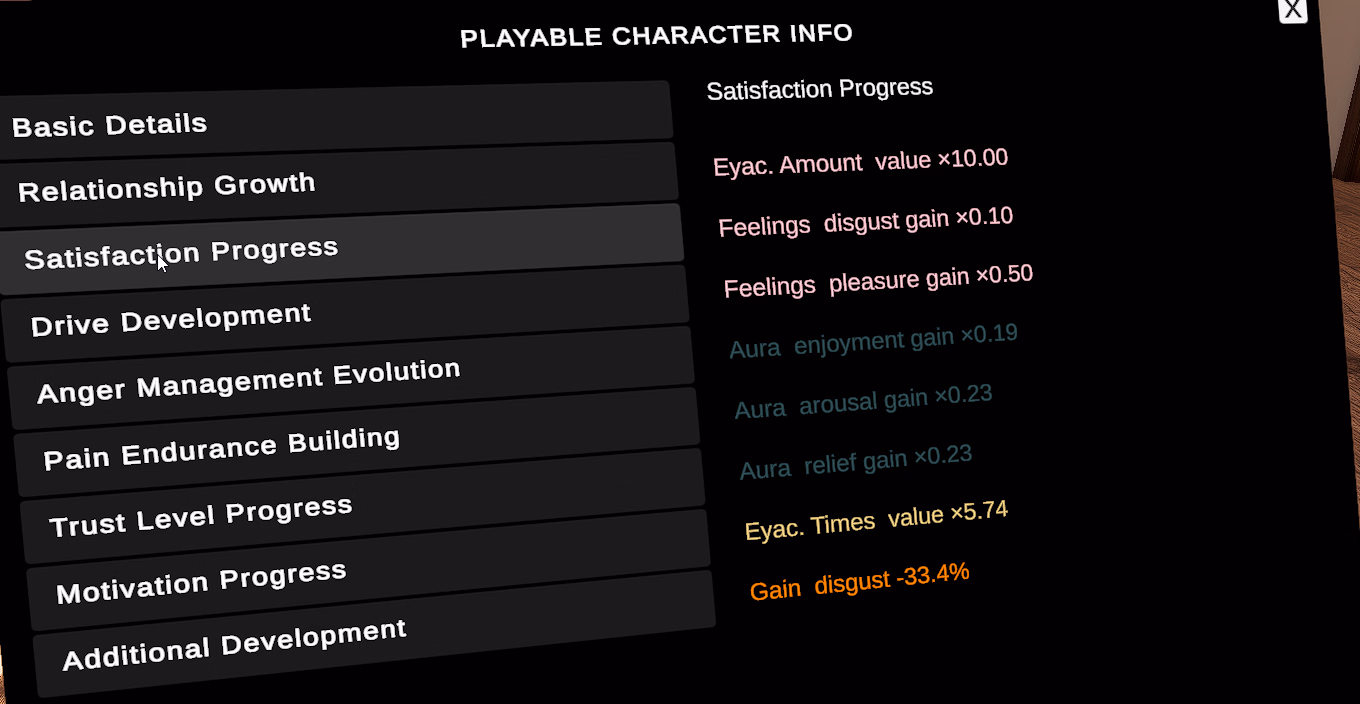Click the Playable Character Info title

click(656, 35)
